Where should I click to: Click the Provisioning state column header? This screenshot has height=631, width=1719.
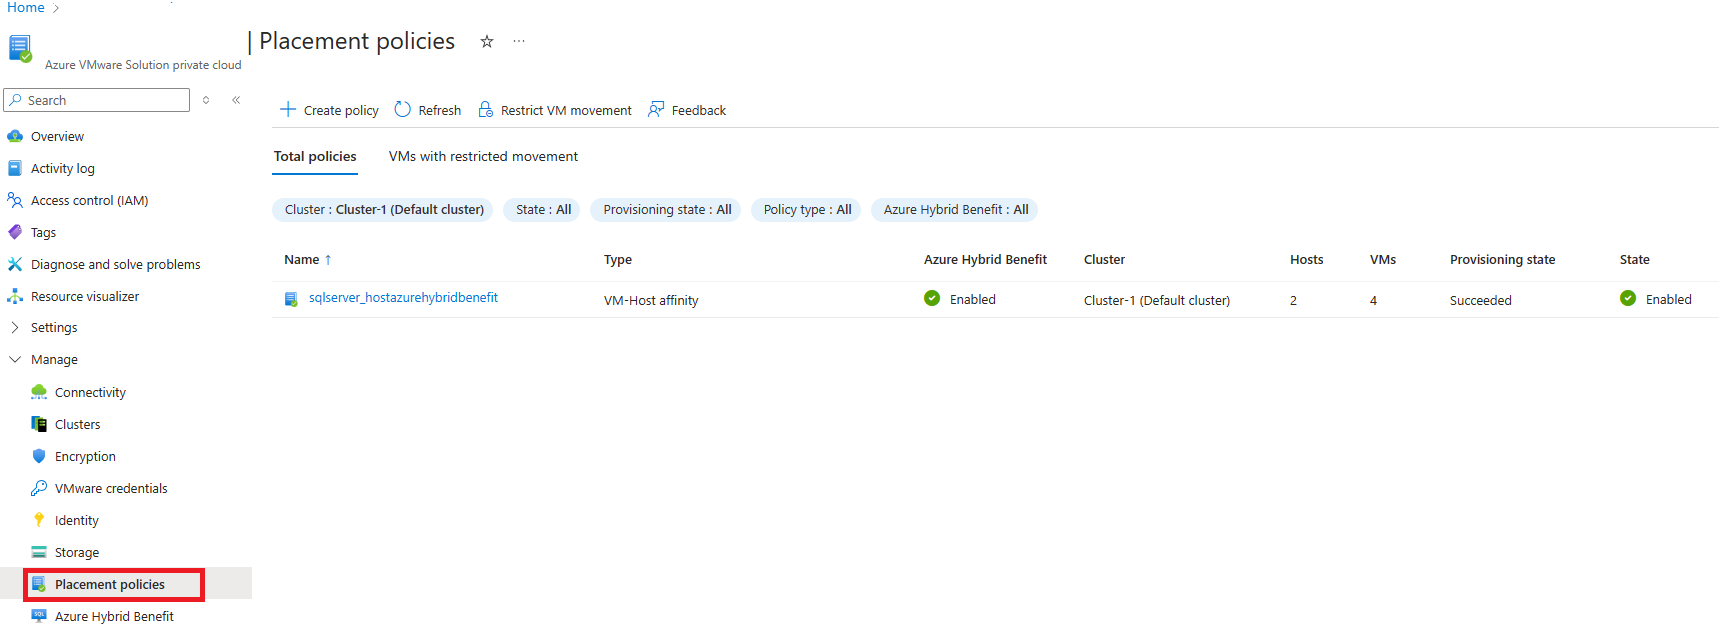tap(1502, 259)
